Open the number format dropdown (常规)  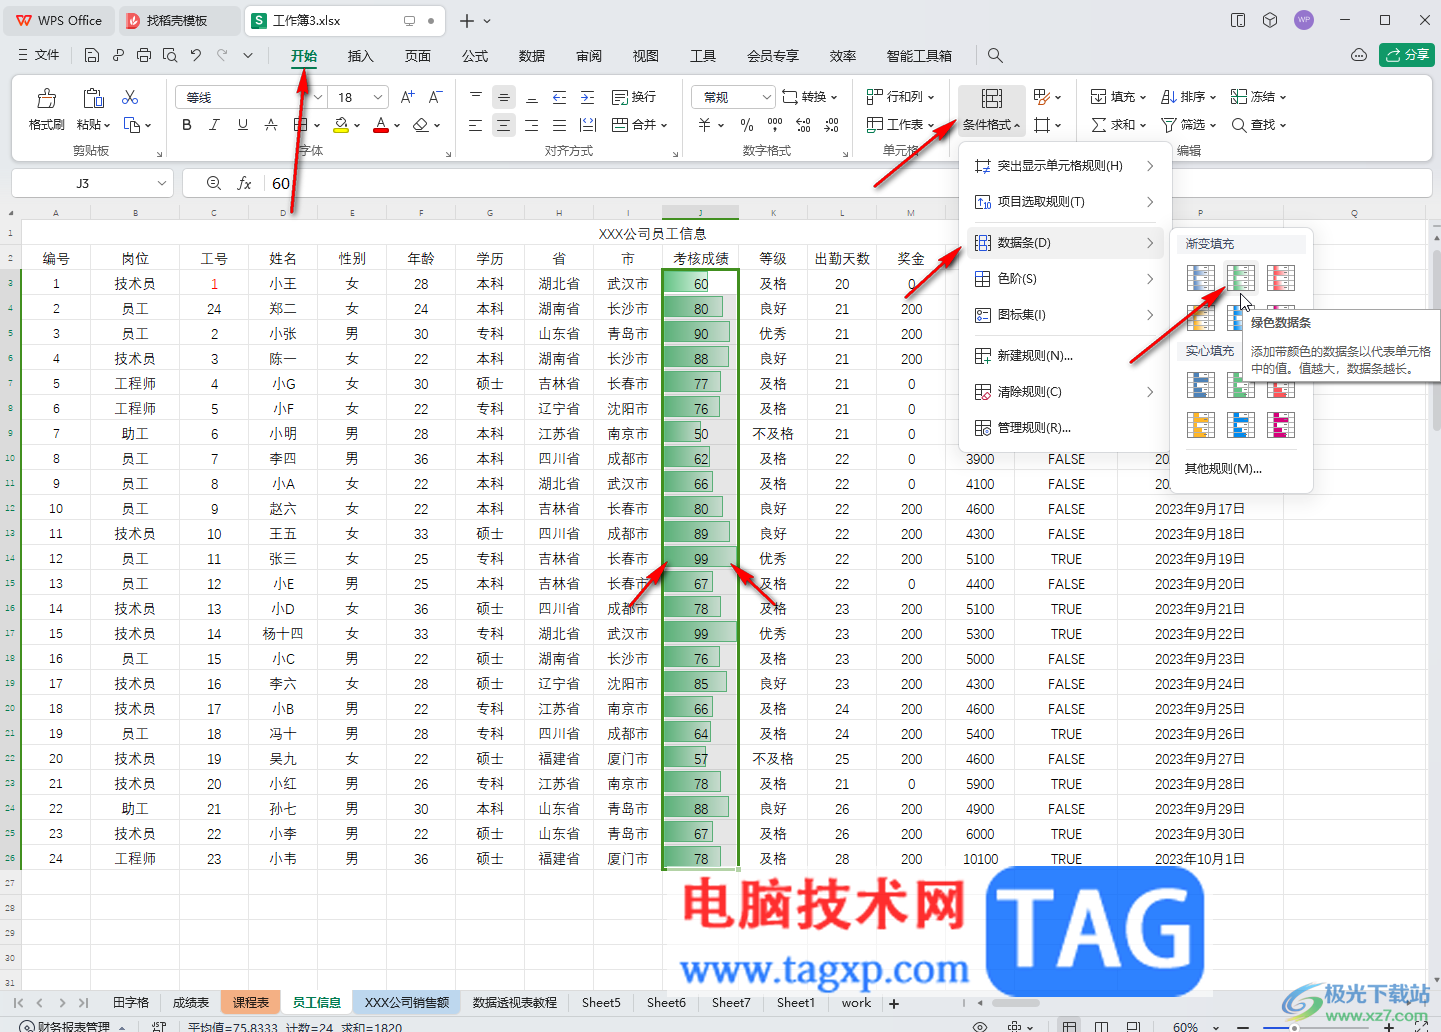[x=767, y=97]
